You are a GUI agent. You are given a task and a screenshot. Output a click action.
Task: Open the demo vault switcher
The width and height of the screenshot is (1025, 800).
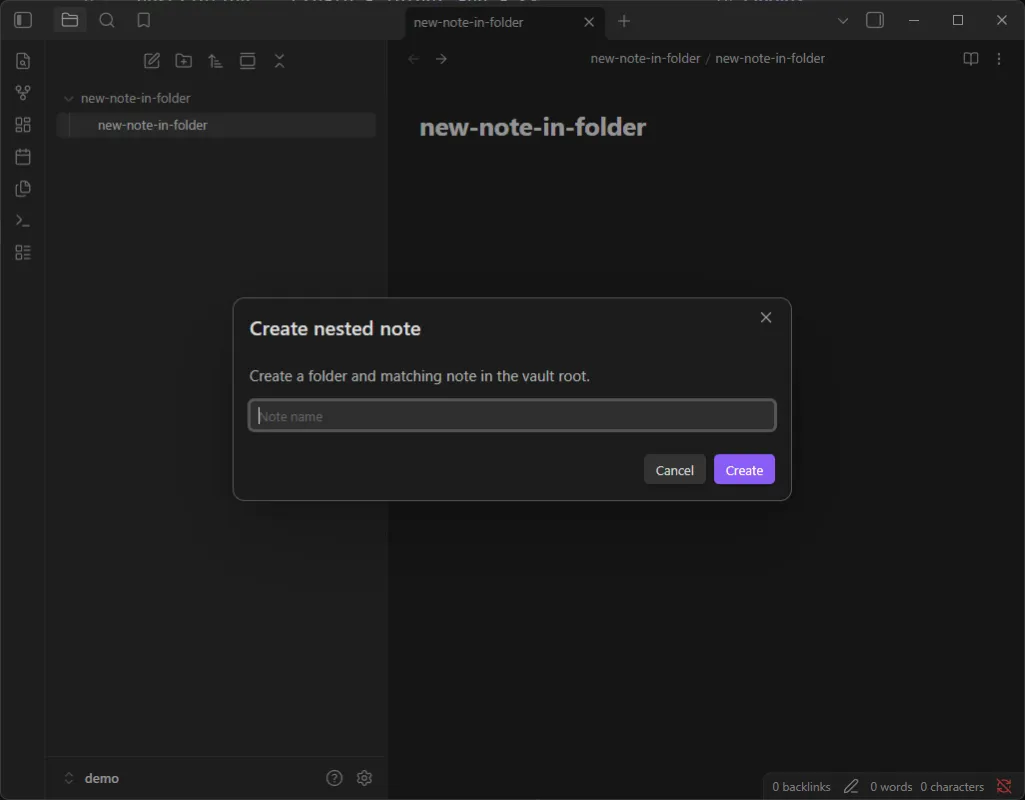92,778
